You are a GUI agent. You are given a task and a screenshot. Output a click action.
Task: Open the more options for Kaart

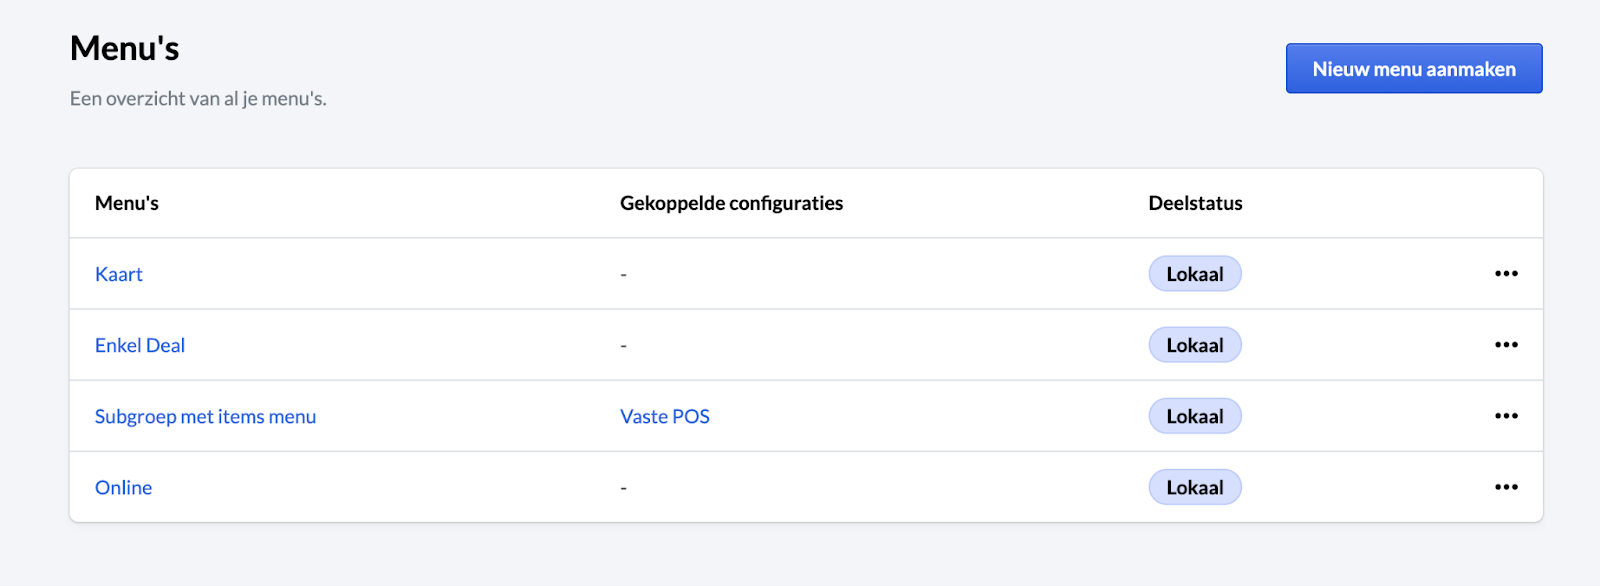click(x=1506, y=274)
